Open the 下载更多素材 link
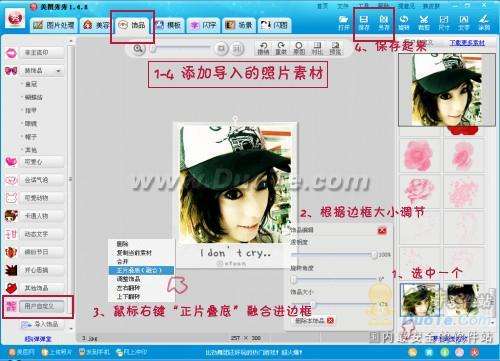The width and height of the screenshot is (500, 361). coord(467,43)
